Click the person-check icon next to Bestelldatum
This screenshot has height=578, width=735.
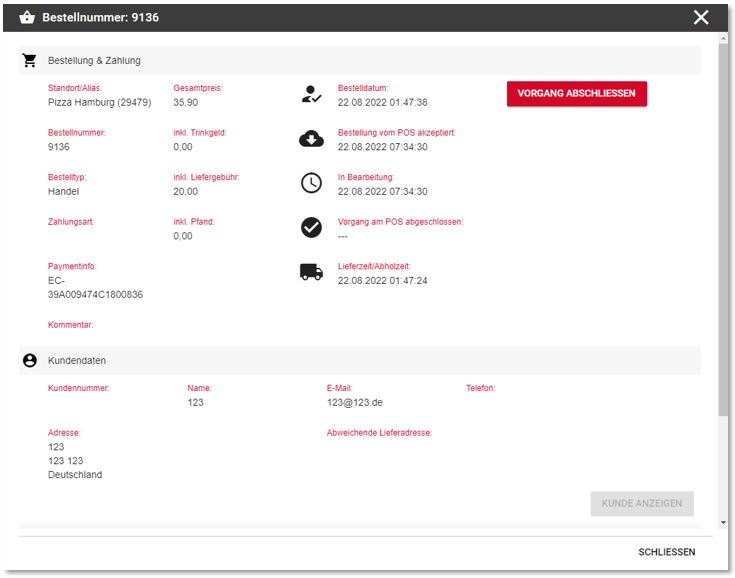tap(311, 95)
